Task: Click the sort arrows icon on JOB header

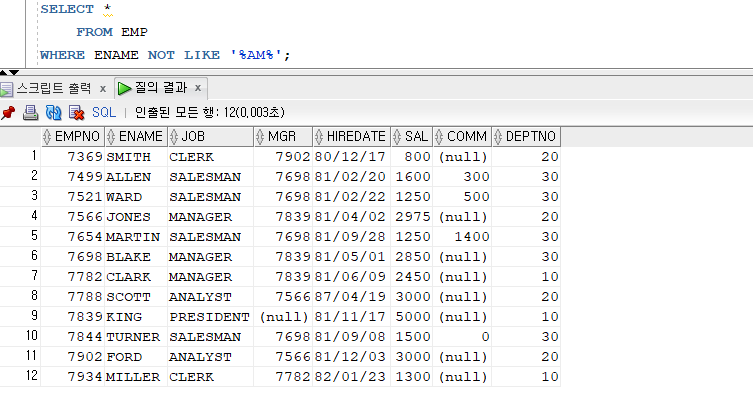Action: tap(174, 137)
